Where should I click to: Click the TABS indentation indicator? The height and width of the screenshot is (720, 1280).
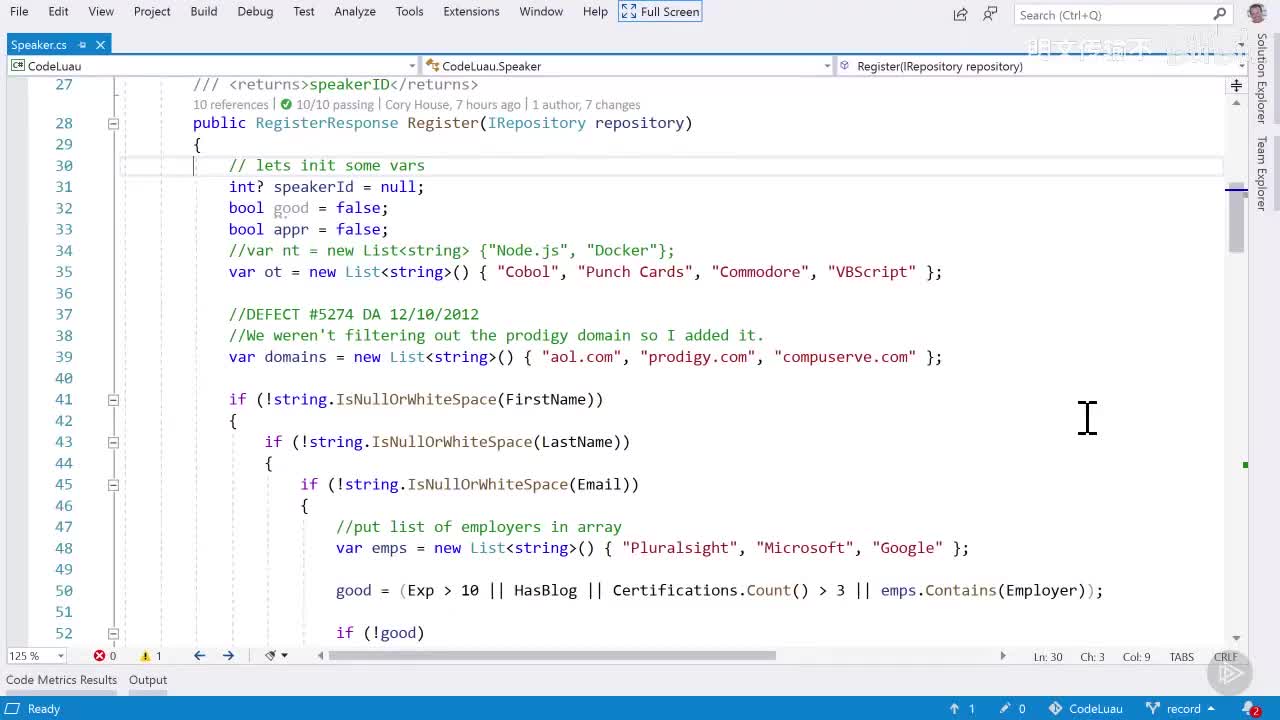click(x=1182, y=657)
